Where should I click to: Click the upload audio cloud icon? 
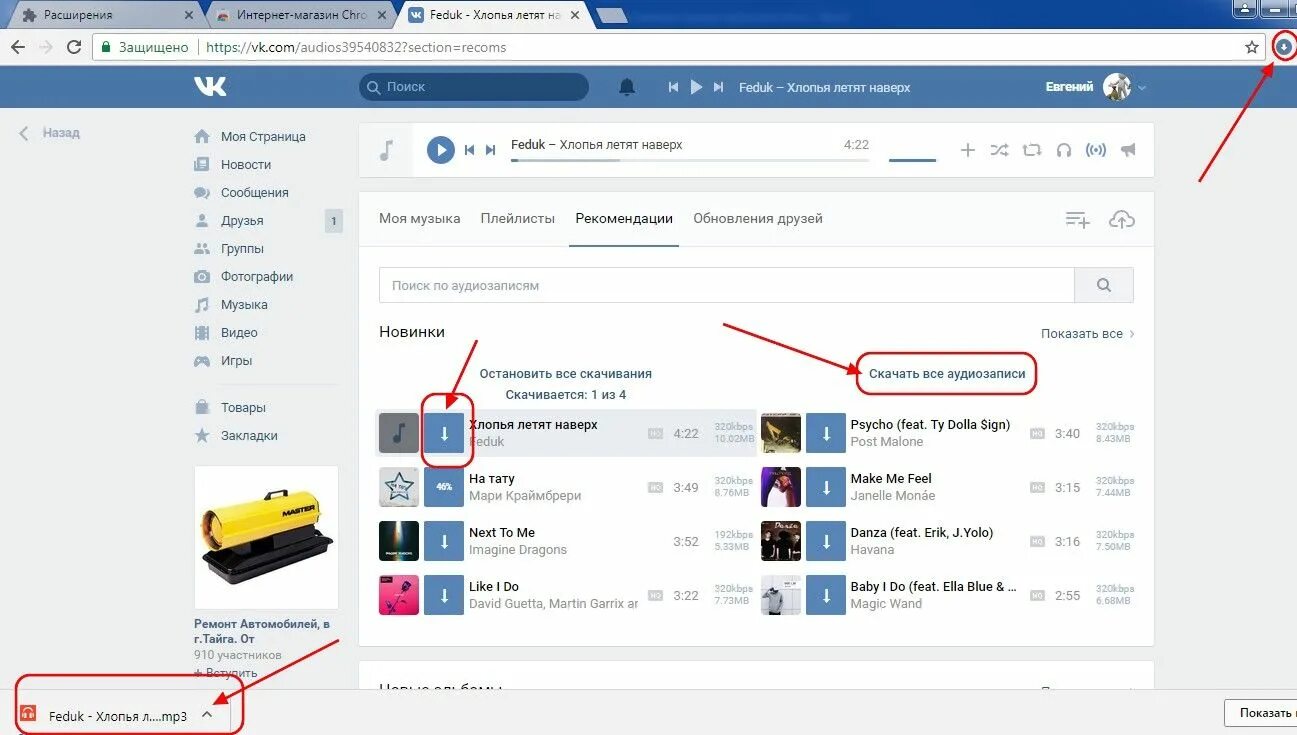pyautogui.click(x=1122, y=219)
